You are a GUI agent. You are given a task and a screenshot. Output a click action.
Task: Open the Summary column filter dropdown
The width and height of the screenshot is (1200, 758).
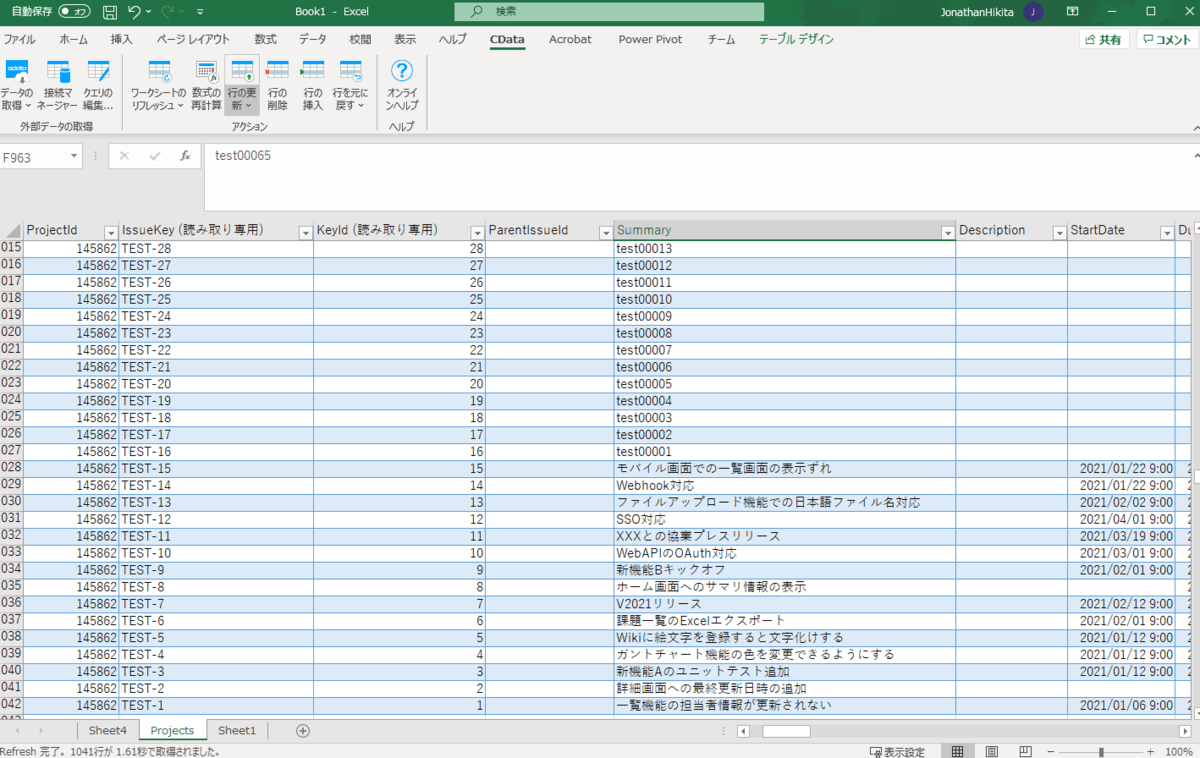click(x=947, y=232)
